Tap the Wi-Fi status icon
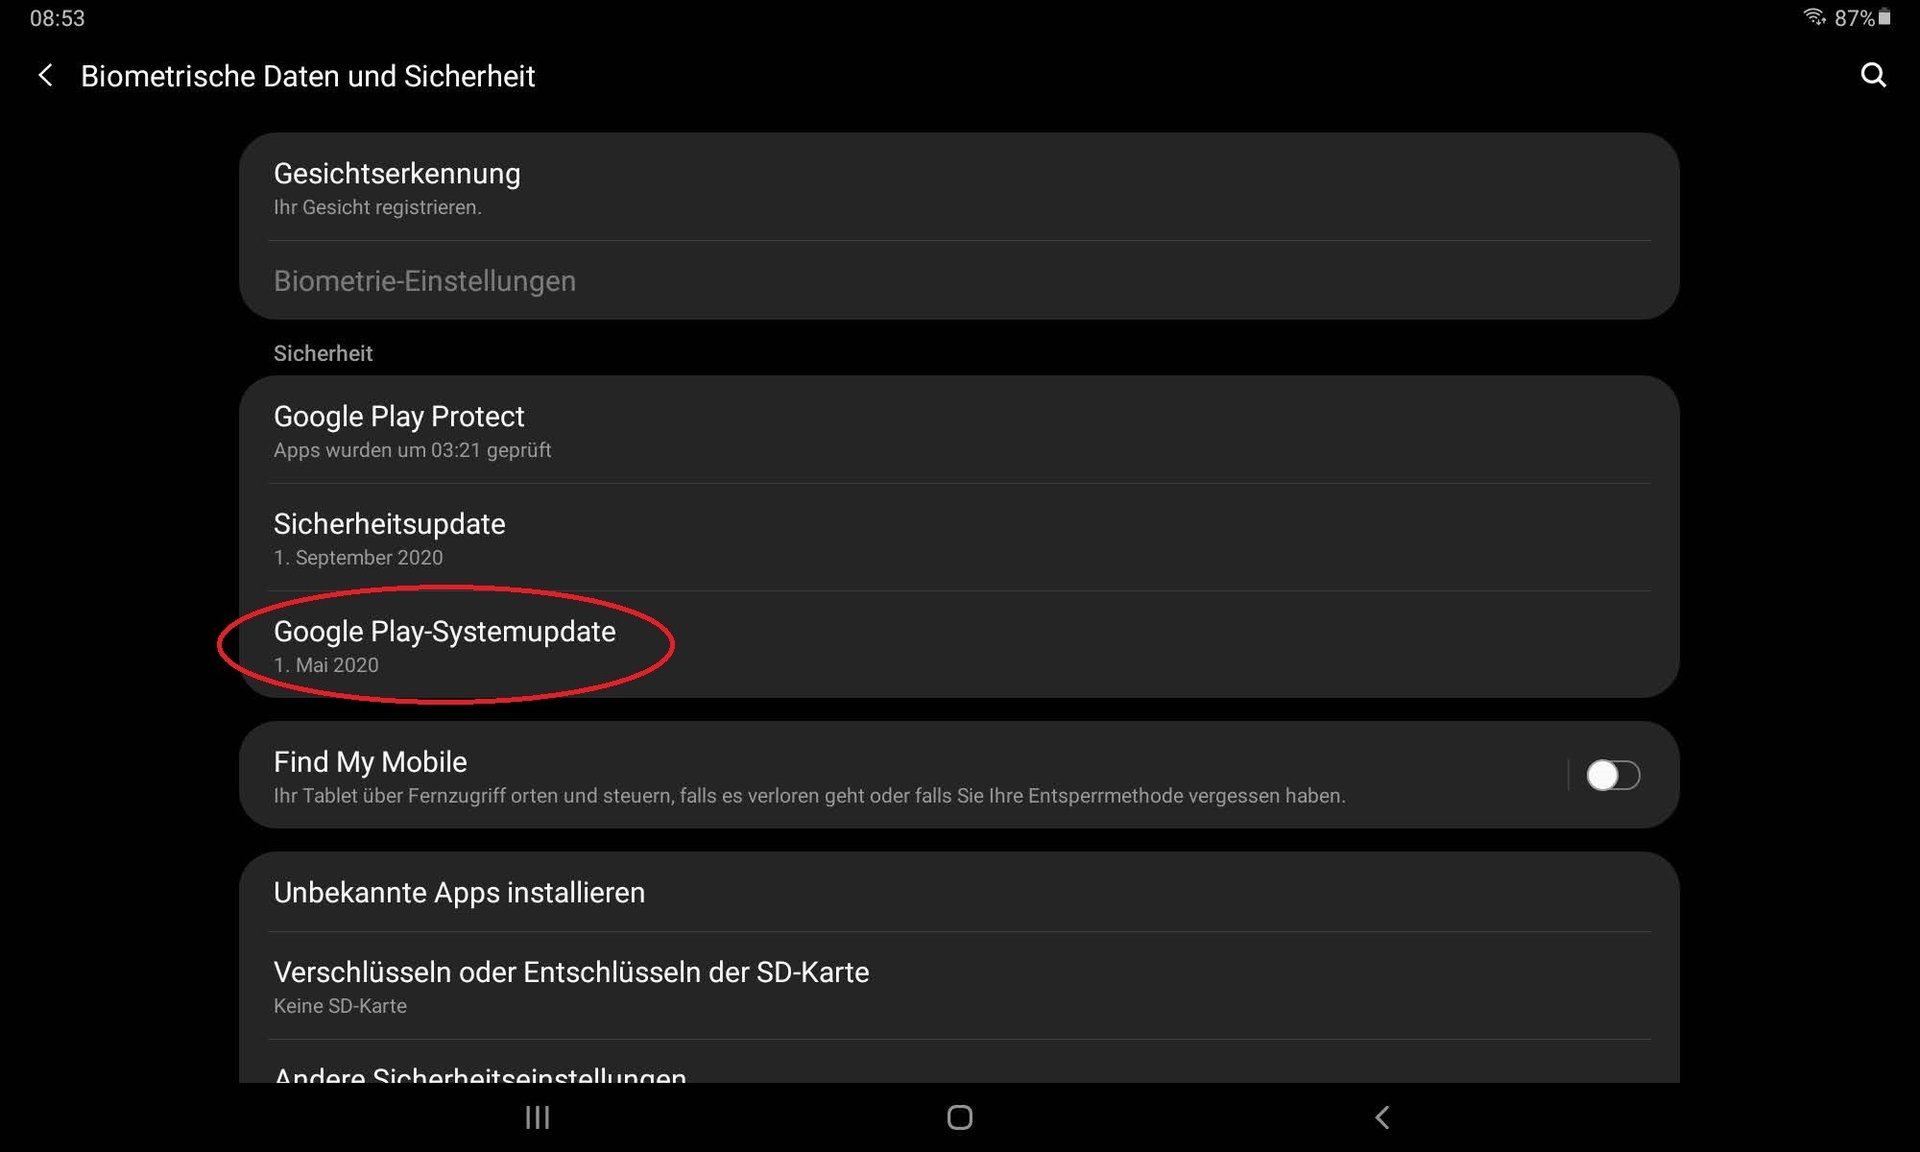1920x1152 pixels. pos(1814,17)
